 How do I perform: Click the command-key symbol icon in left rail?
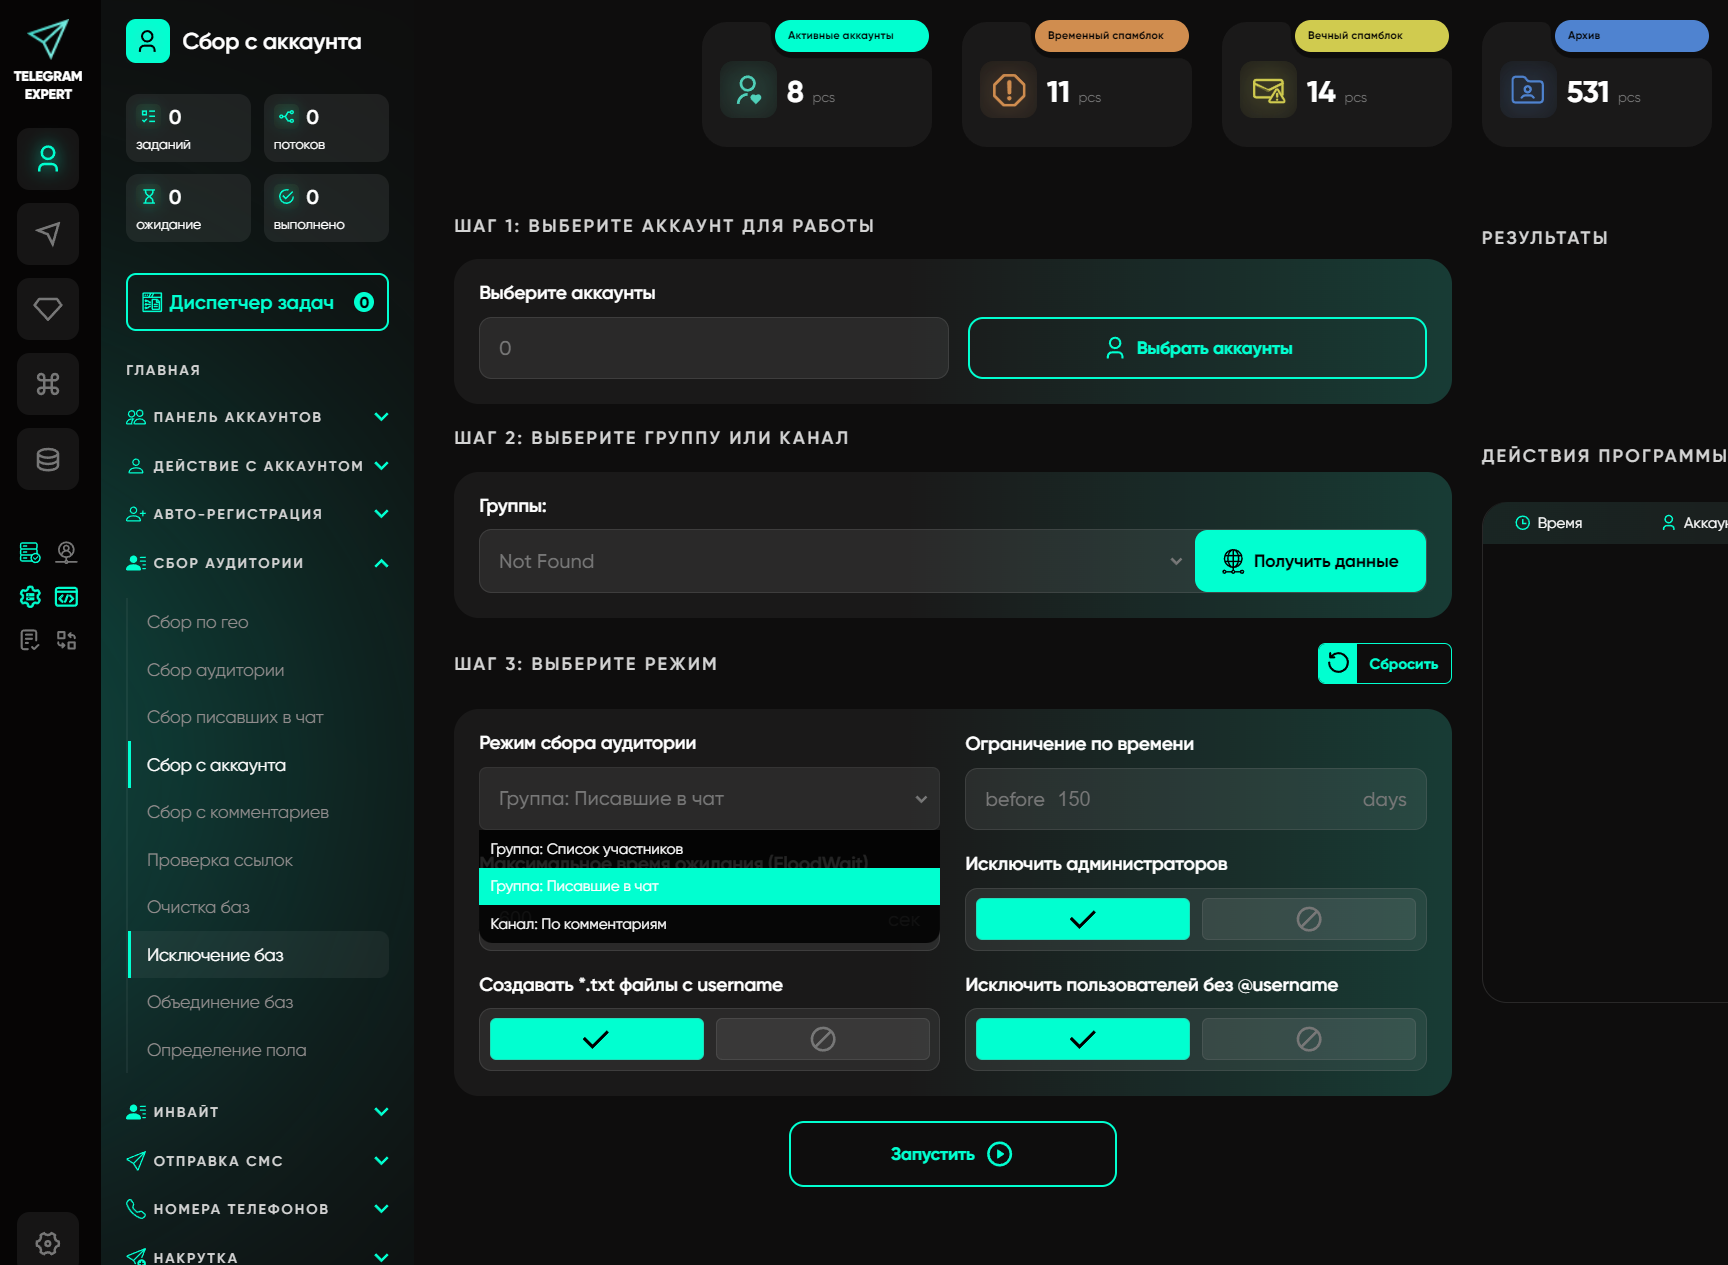(x=48, y=384)
